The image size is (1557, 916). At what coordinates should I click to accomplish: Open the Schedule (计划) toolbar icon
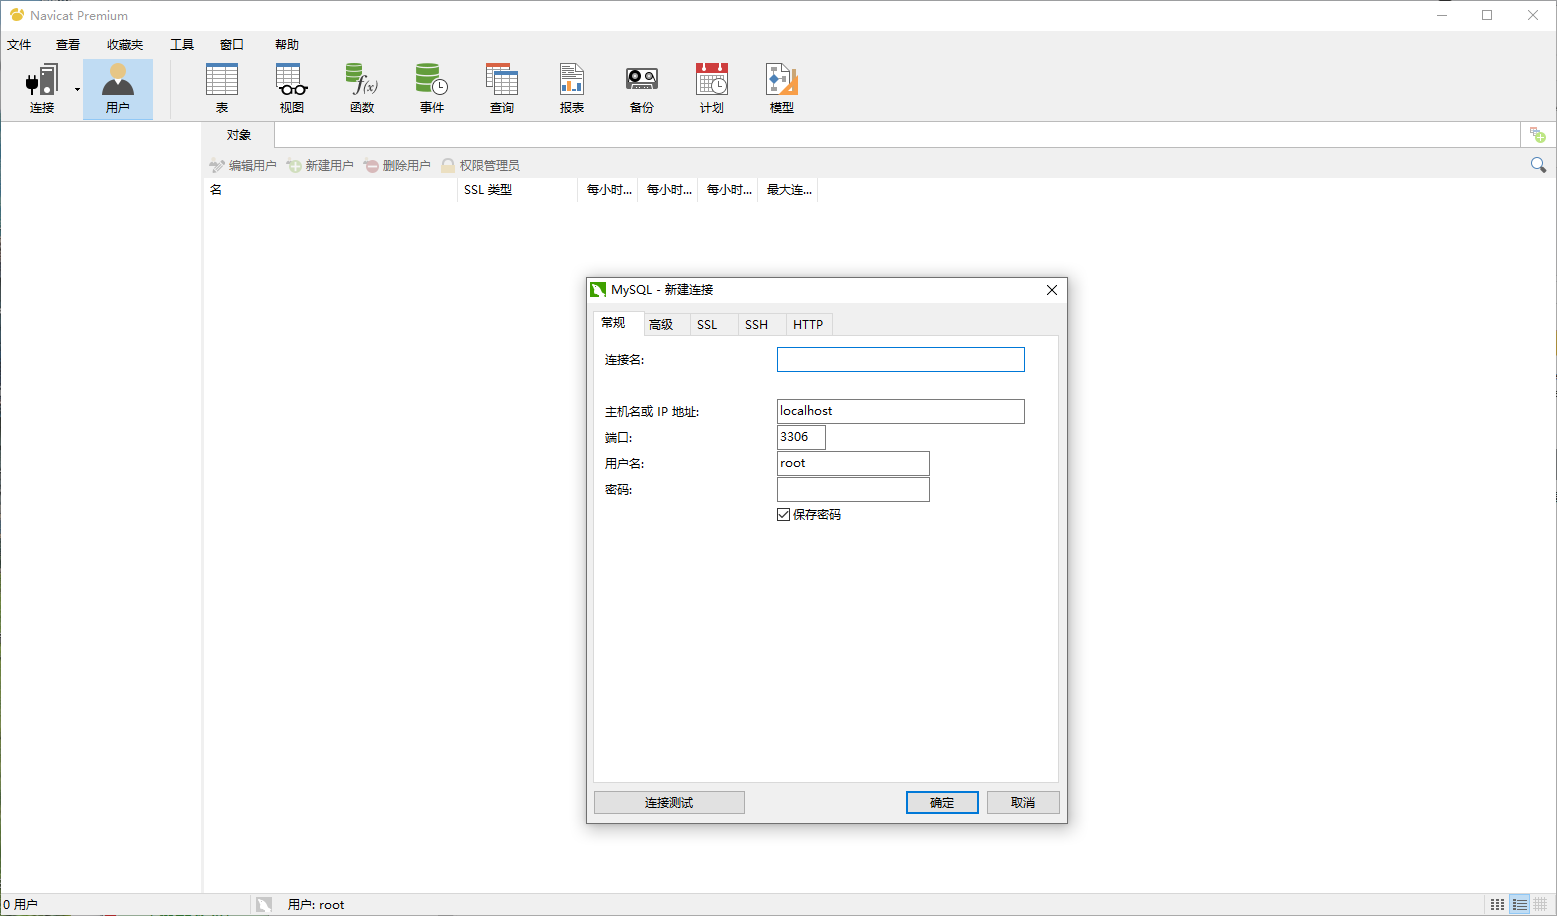[x=711, y=88]
